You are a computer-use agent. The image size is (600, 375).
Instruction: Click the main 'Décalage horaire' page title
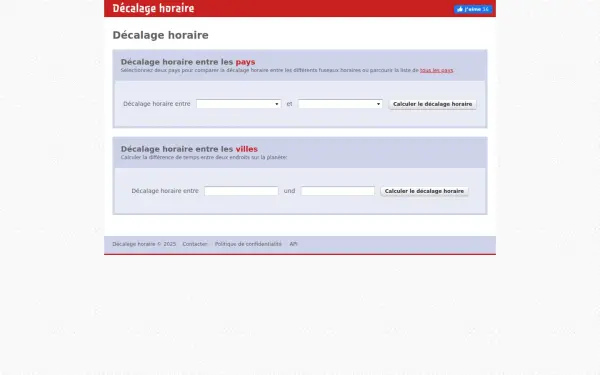pyautogui.click(x=160, y=35)
